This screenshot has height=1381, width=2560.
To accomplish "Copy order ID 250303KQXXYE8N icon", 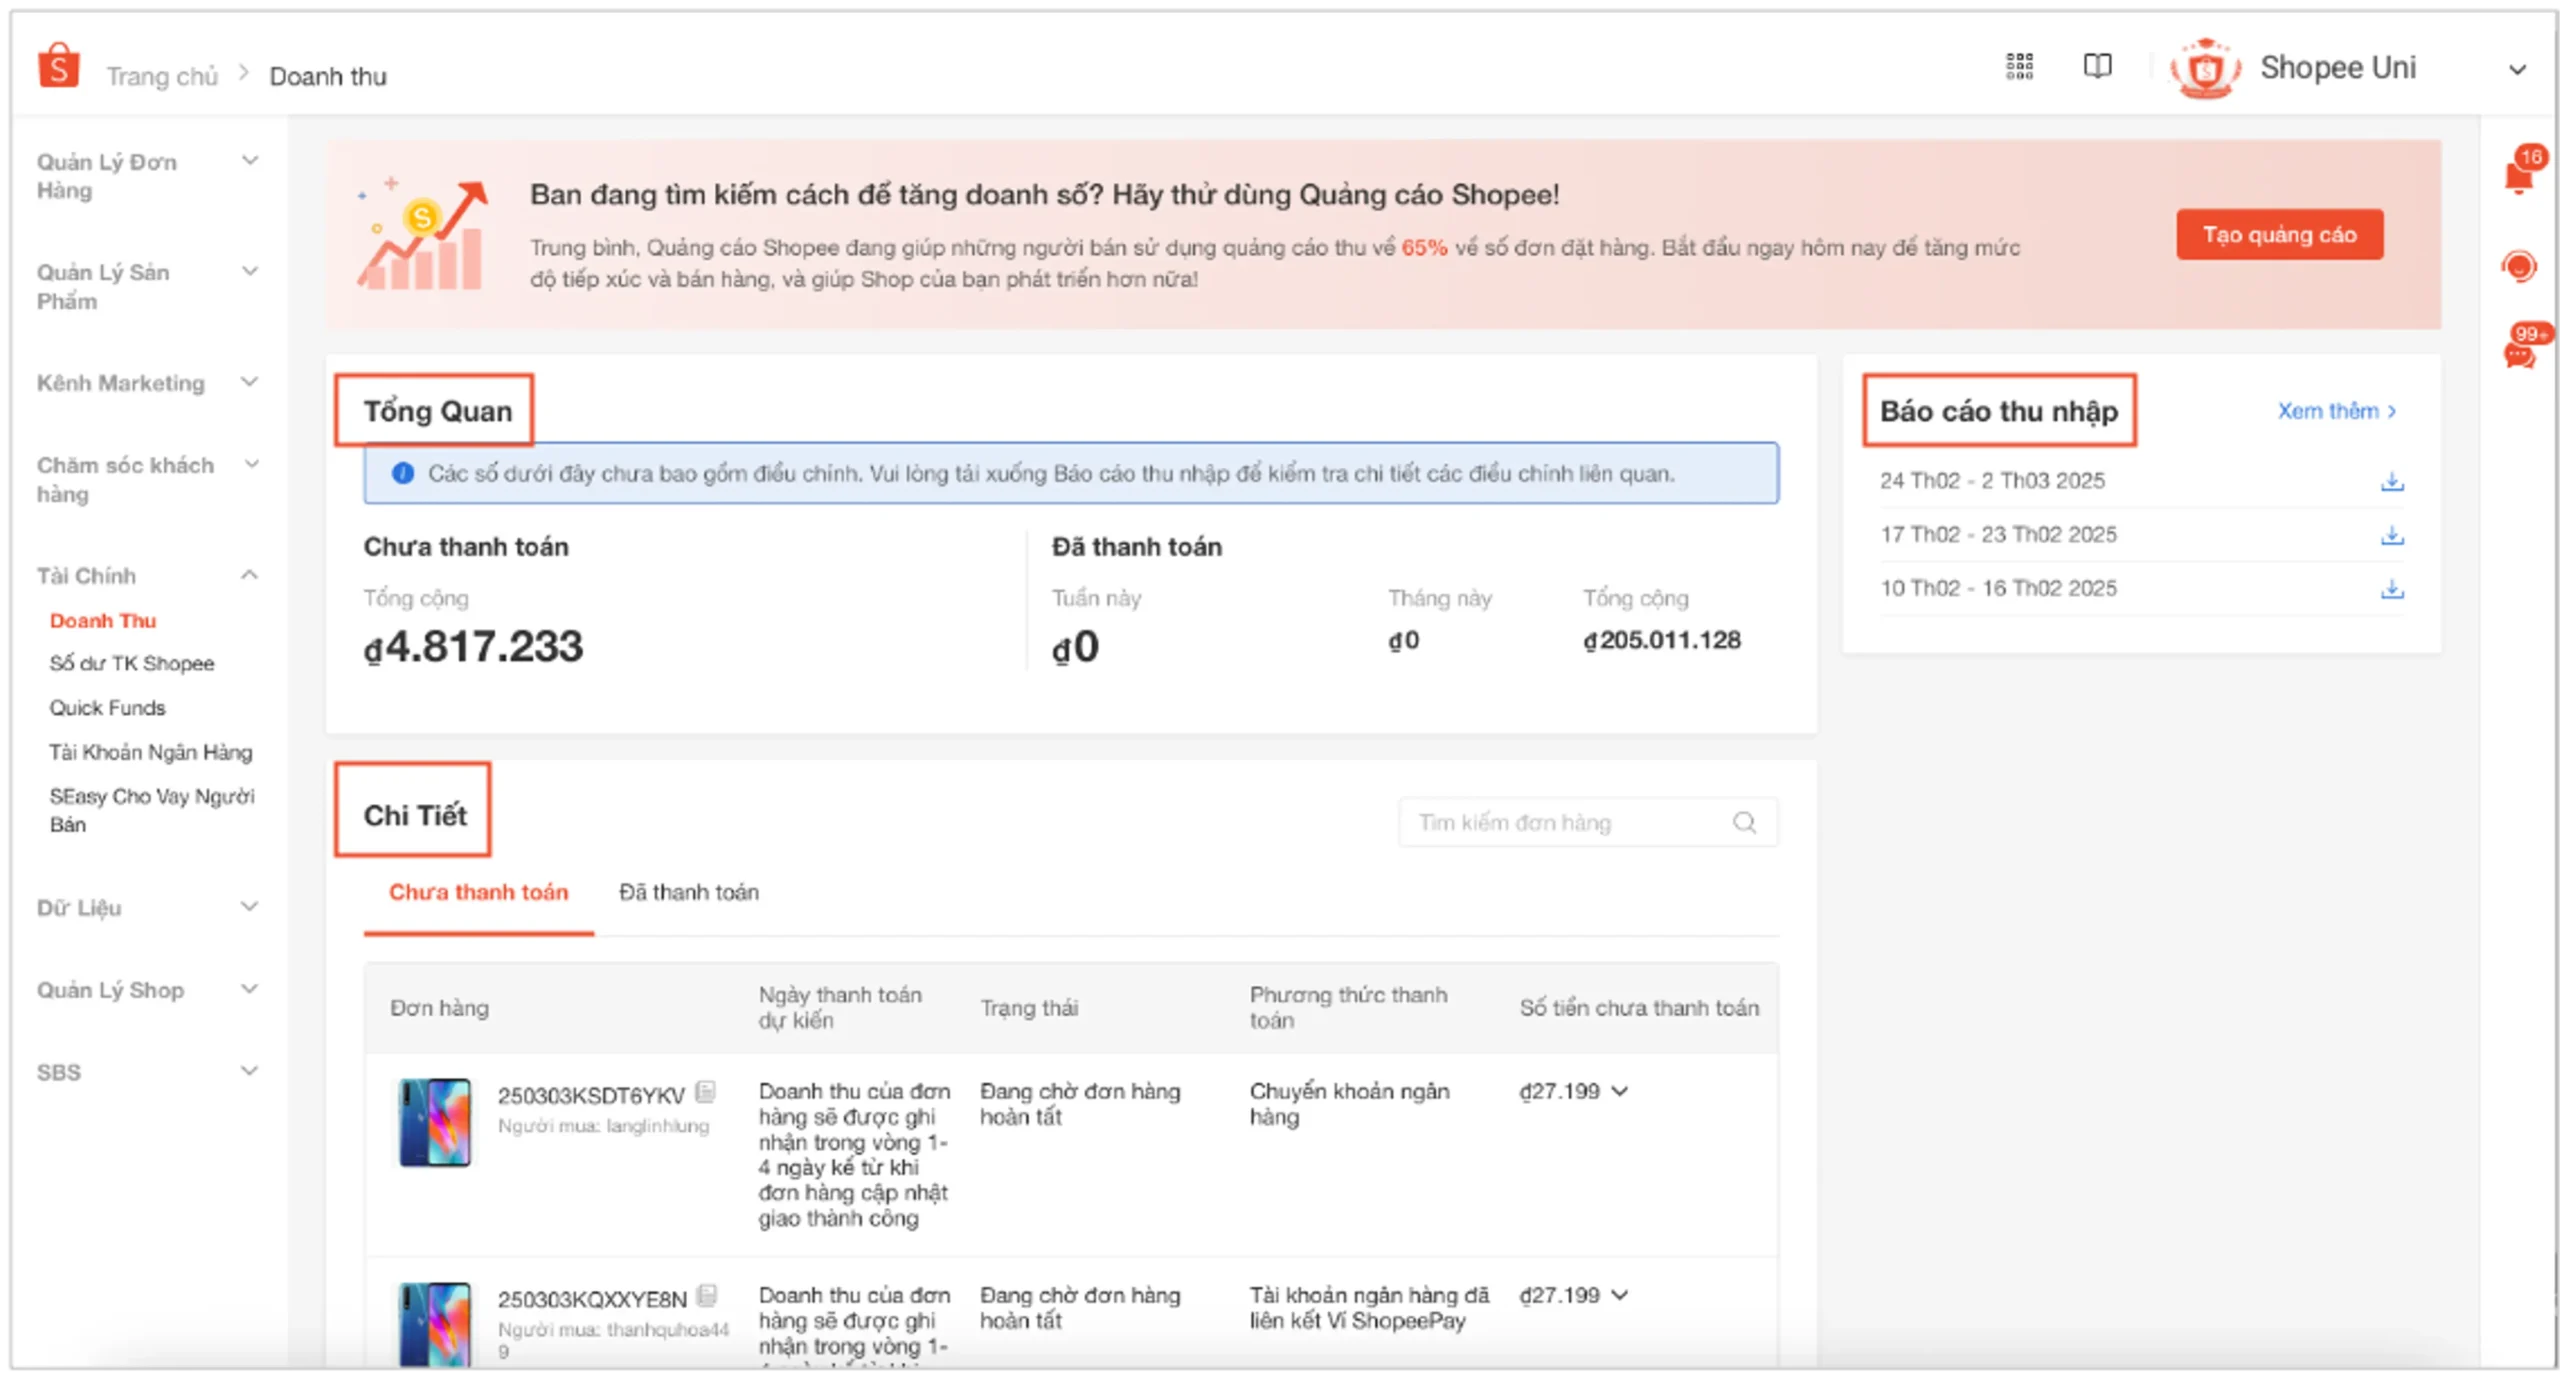I will click(x=706, y=1295).
